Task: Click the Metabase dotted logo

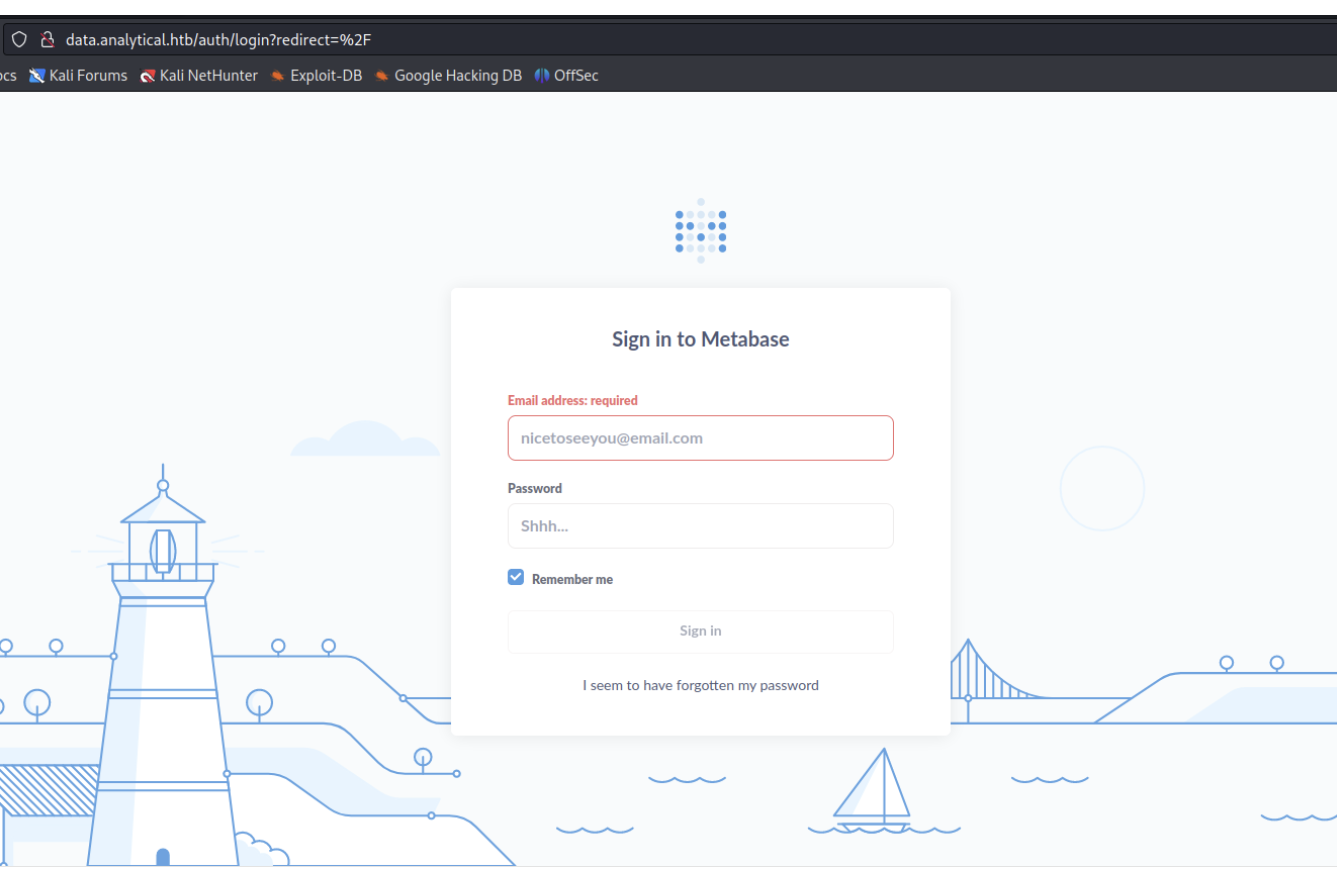Action: pos(701,231)
